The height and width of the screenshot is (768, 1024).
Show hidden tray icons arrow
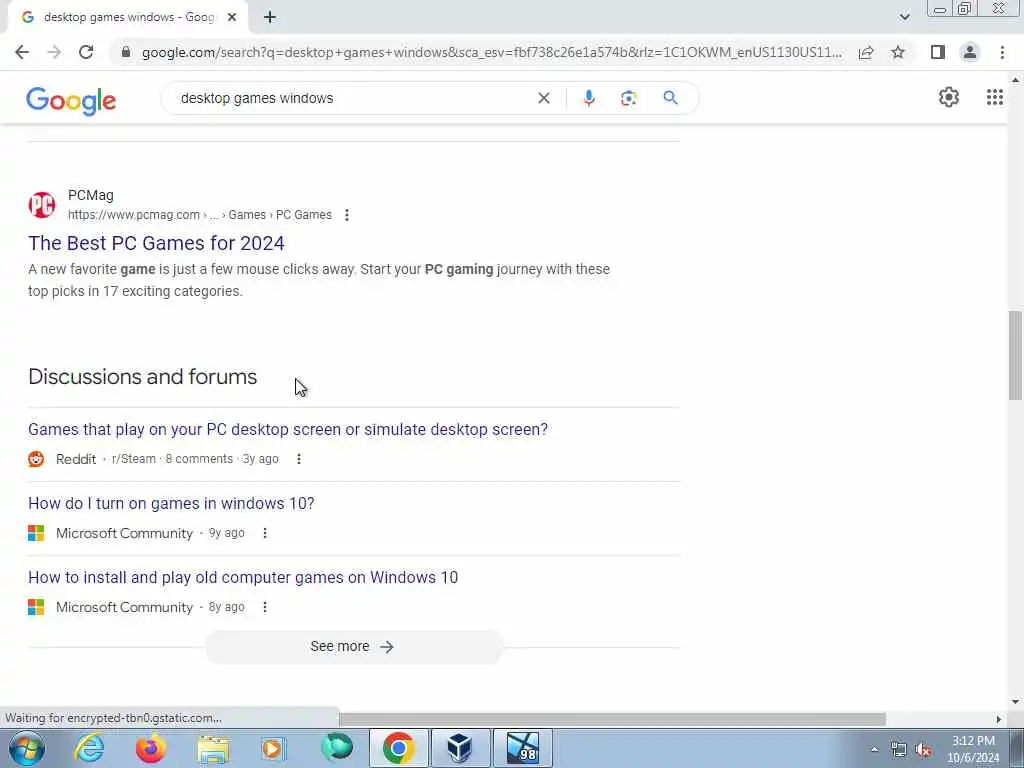[874, 749]
